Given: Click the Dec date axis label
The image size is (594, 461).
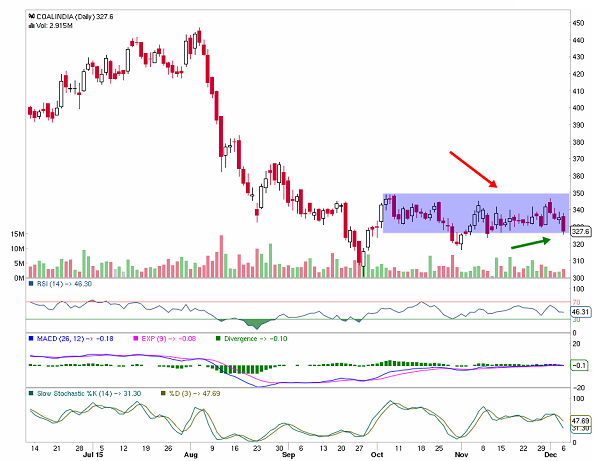Looking at the screenshot, I should 551,455.
